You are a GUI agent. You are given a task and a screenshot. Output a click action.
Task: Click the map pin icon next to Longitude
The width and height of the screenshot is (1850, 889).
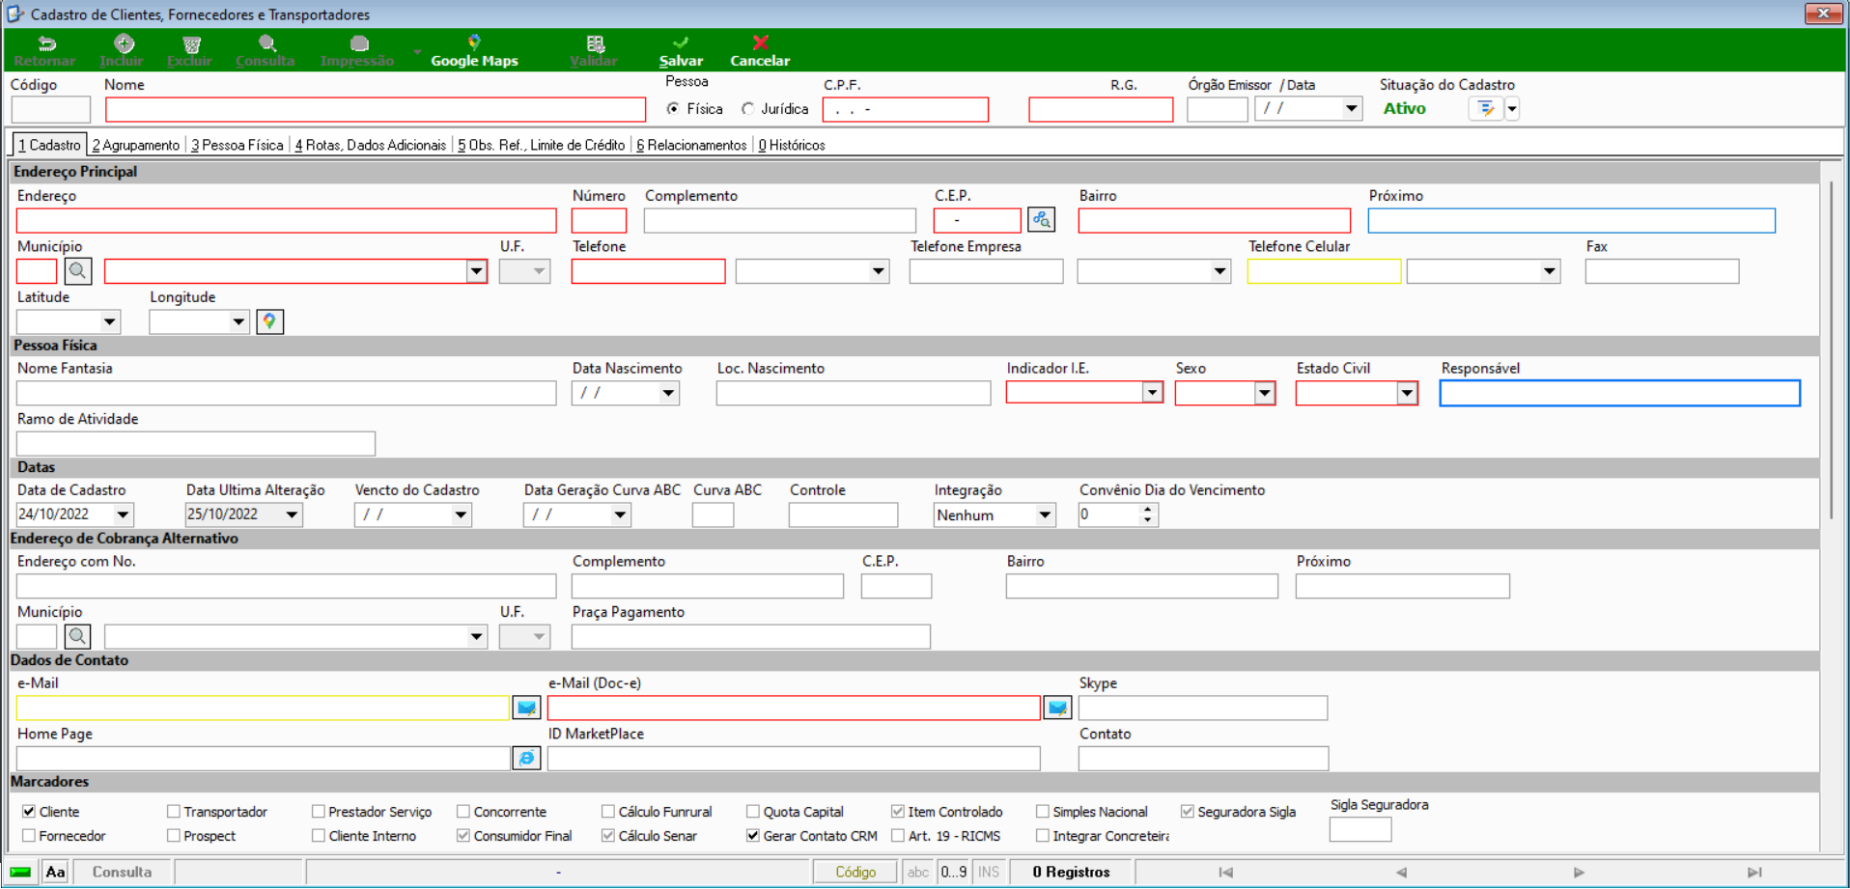(x=270, y=322)
